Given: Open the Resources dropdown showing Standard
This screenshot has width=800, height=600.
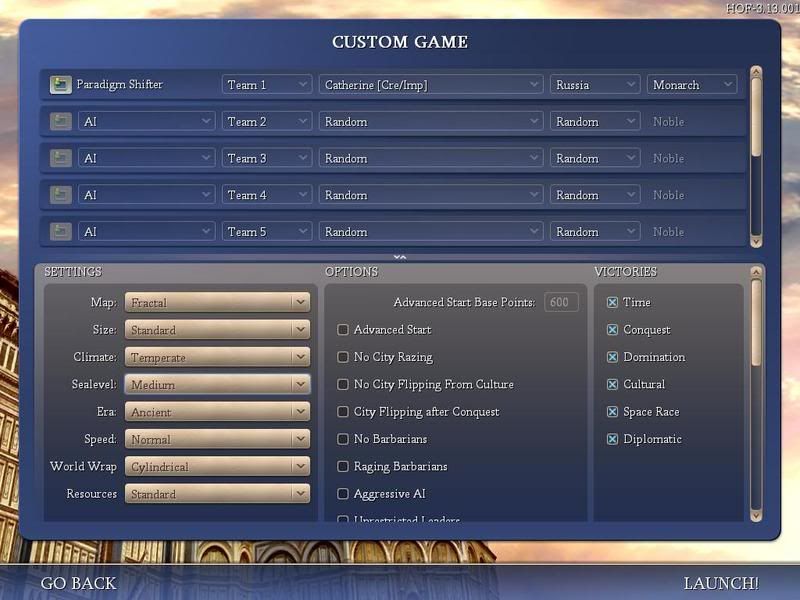Looking at the screenshot, I should [217, 494].
